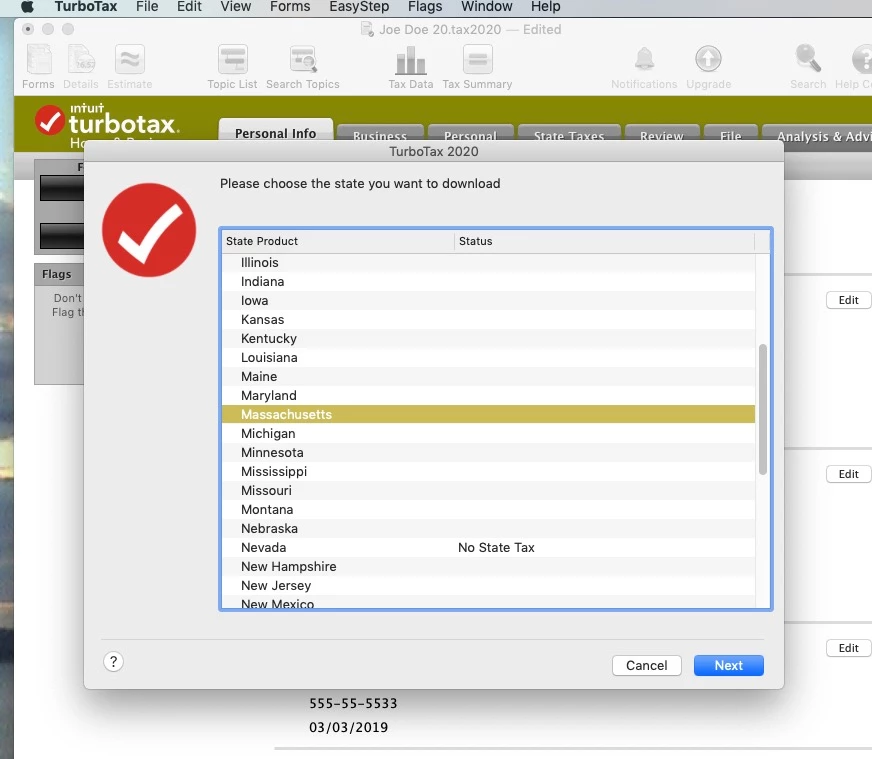Select Kansas in the state list

488,320
